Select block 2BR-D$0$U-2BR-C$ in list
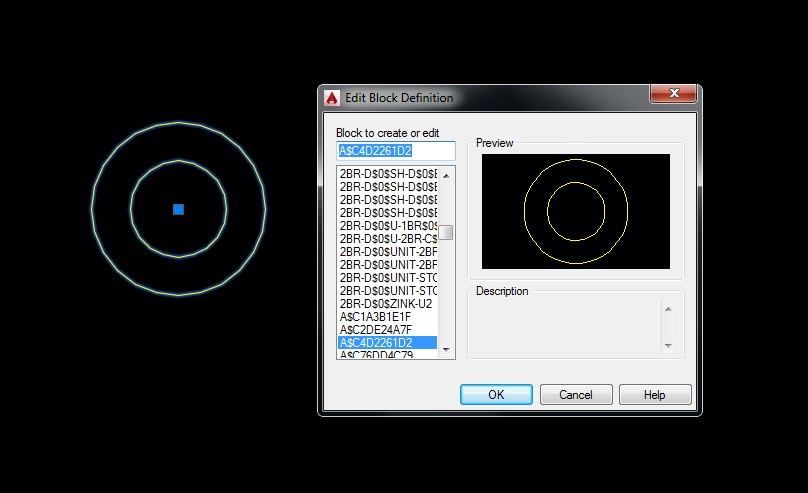Viewport: 808px width, 493px height. click(x=388, y=239)
